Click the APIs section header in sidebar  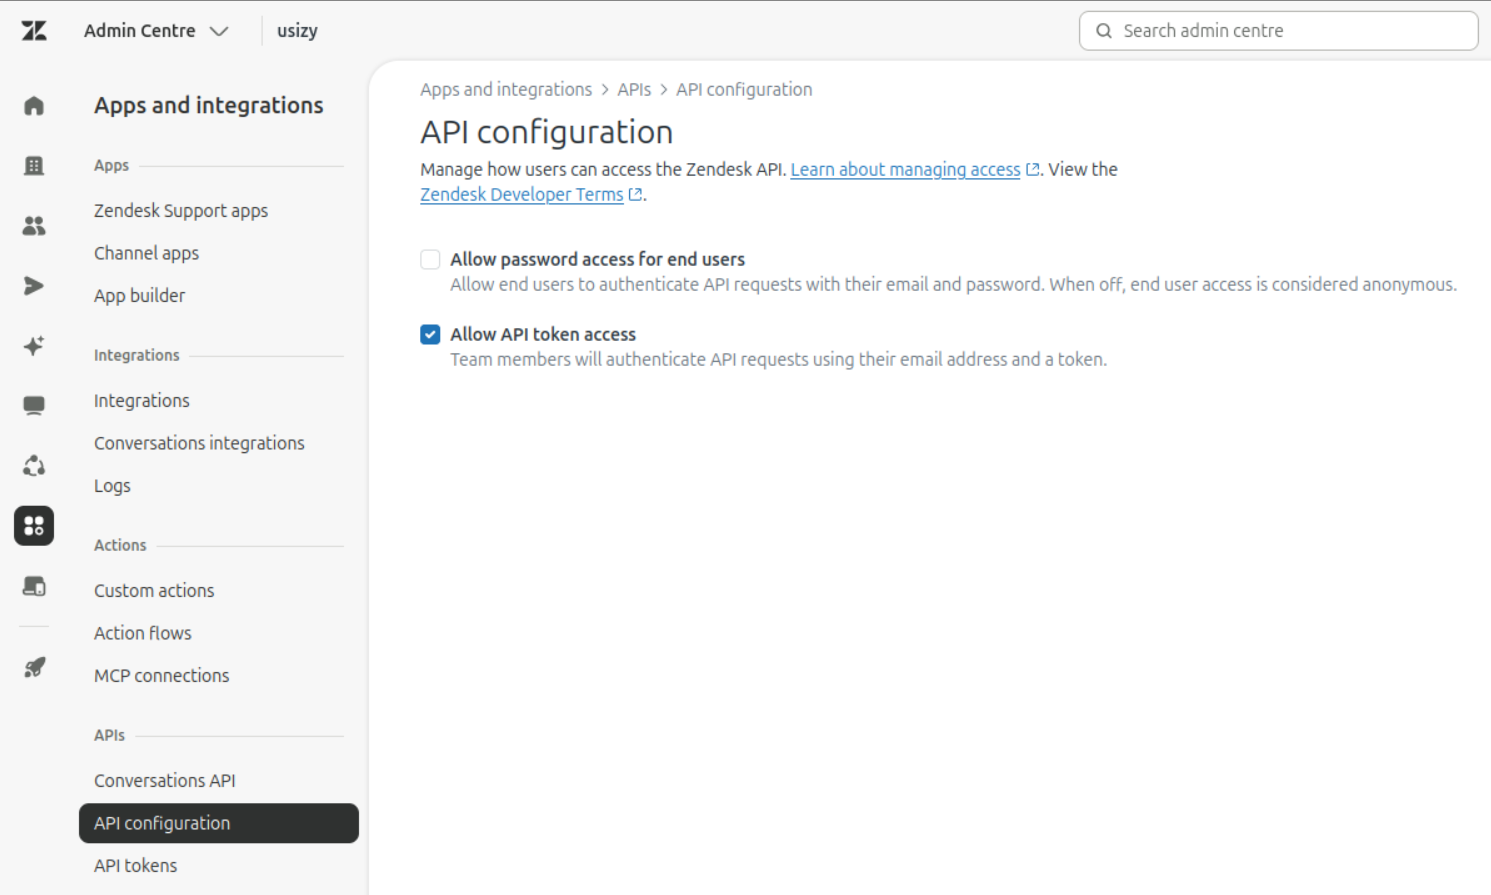[109, 736]
